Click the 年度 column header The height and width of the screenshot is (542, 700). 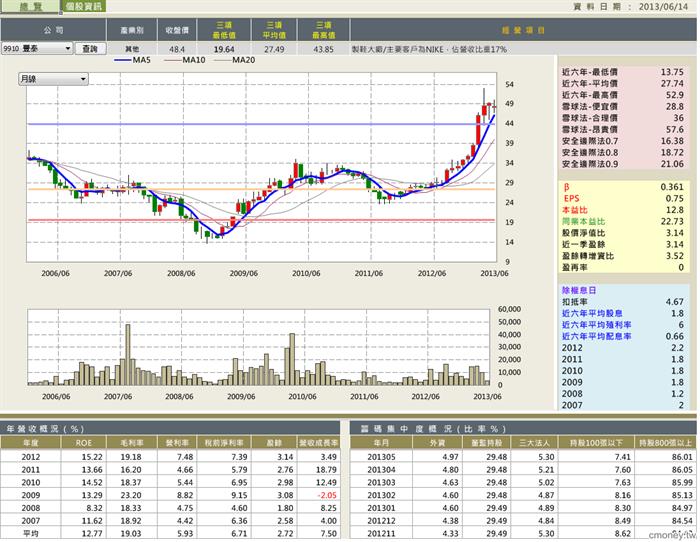pyautogui.click(x=30, y=442)
